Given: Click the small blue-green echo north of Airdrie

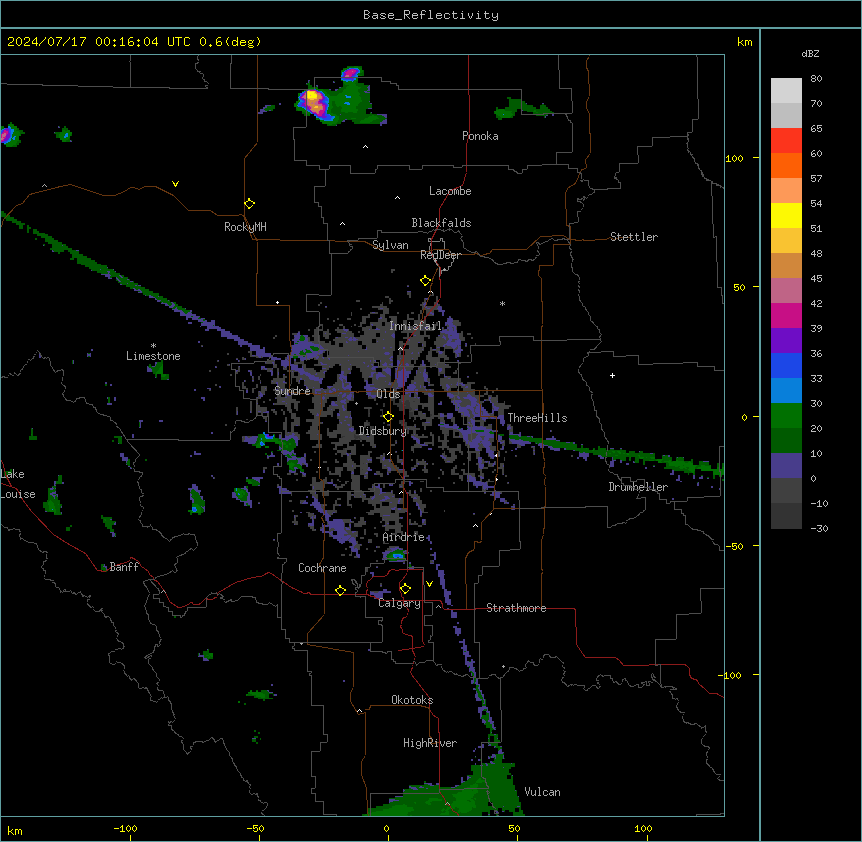Looking at the screenshot, I should click(x=396, y=554).
